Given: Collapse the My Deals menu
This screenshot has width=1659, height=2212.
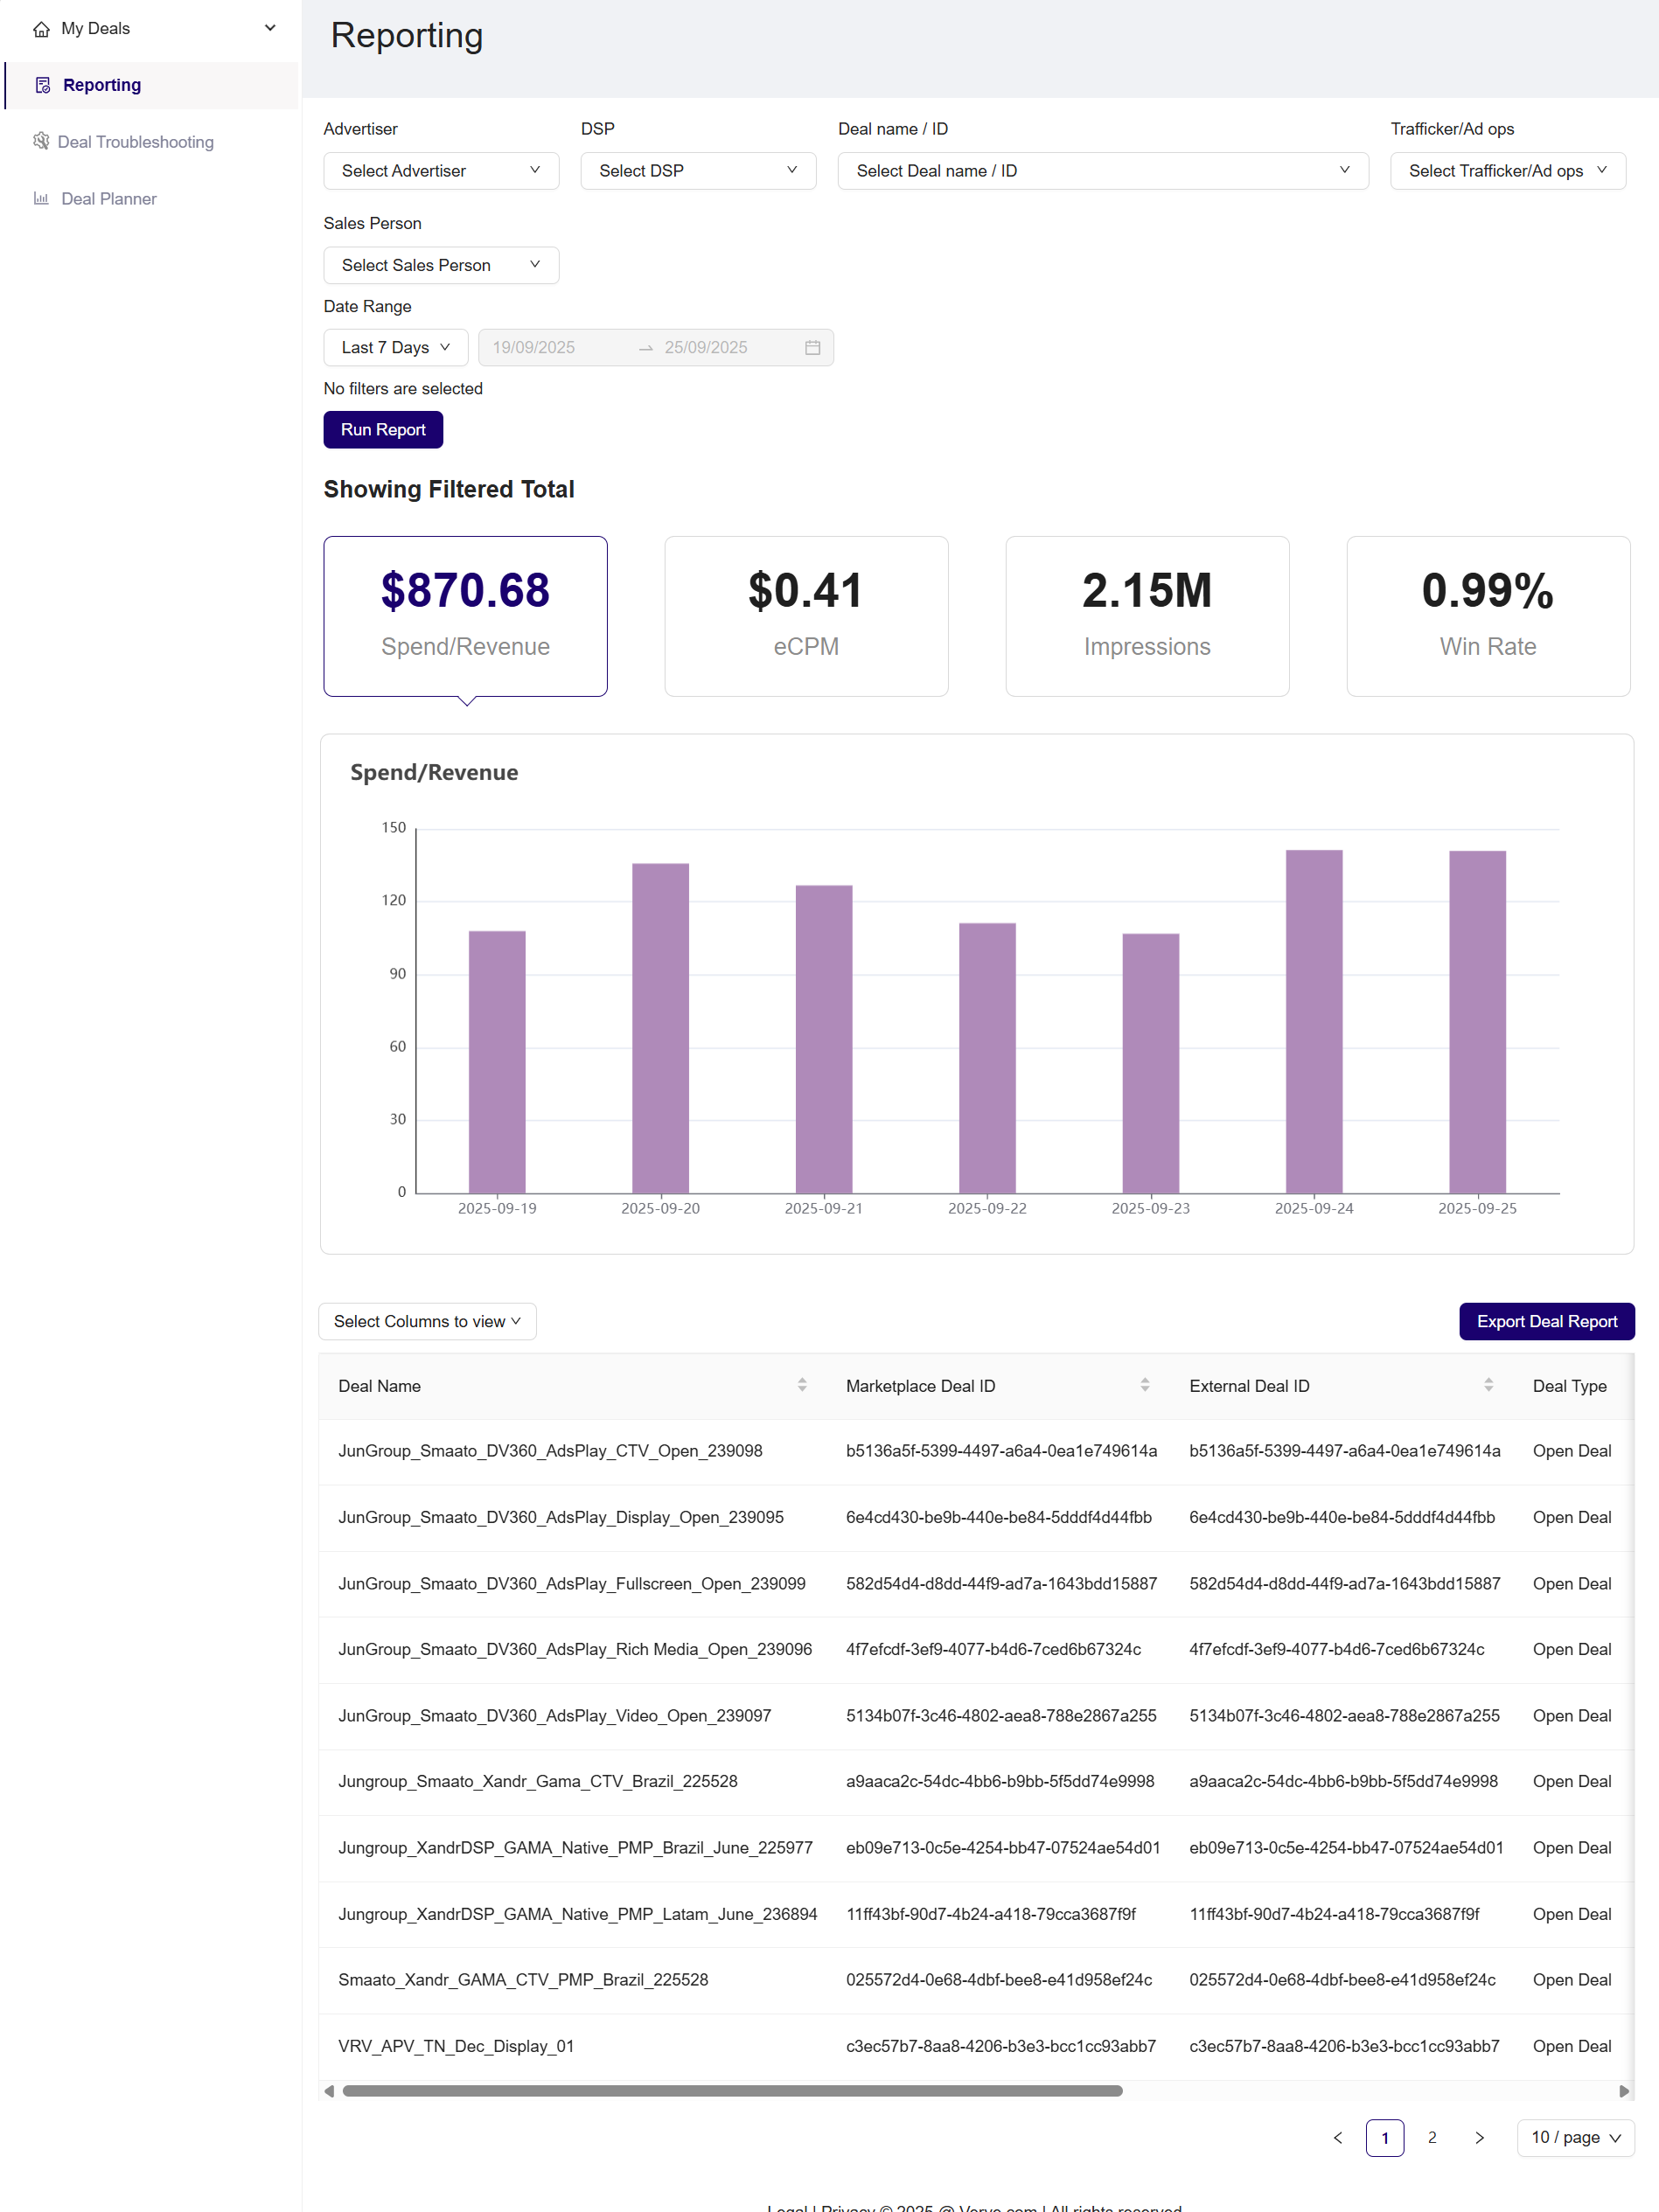Looking at the screenshot, I should tap(269, 28).
